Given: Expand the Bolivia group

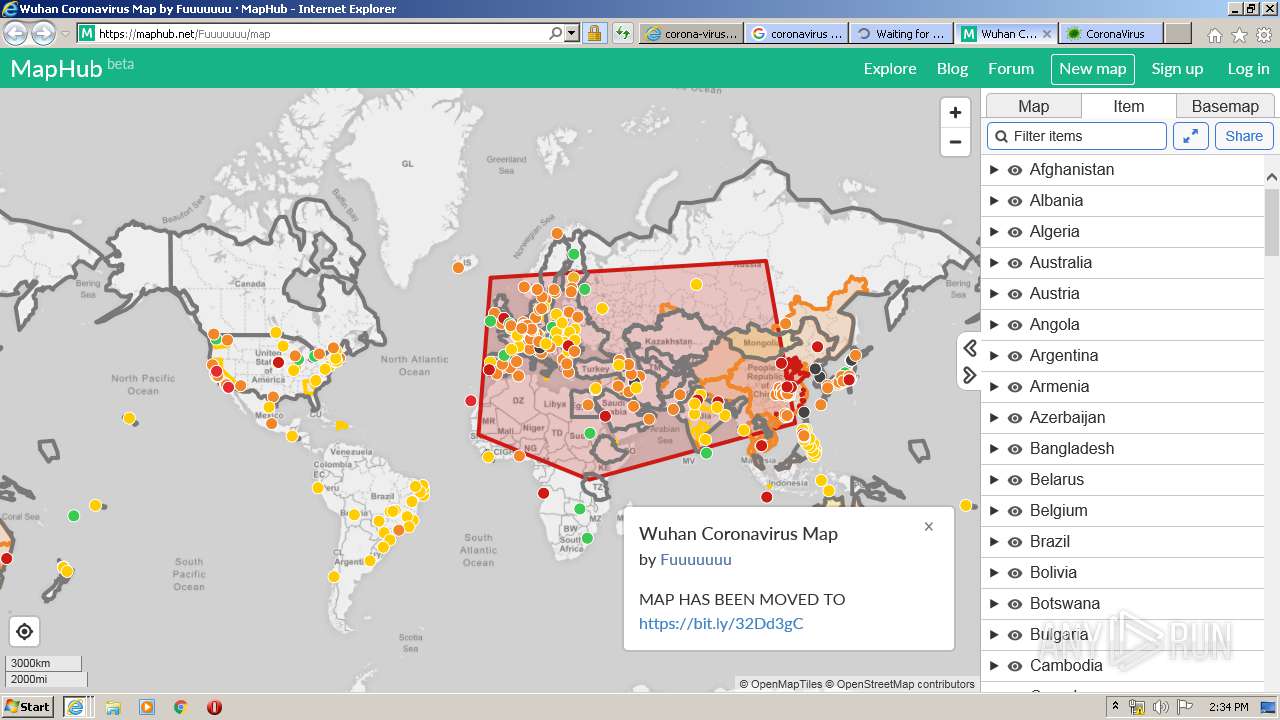Looking at the screenshot, I should point(994,573).
